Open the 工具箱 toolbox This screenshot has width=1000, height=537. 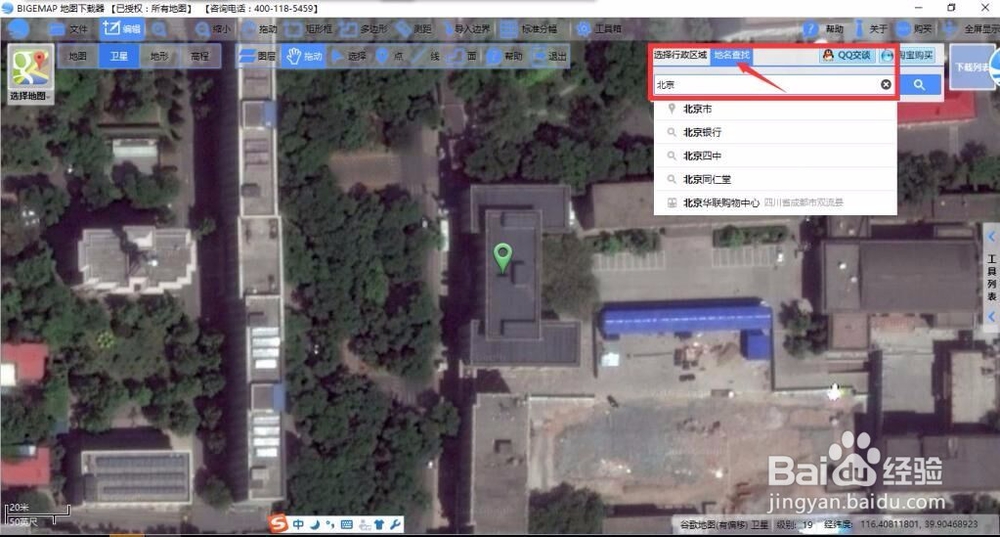click(599, 29)
